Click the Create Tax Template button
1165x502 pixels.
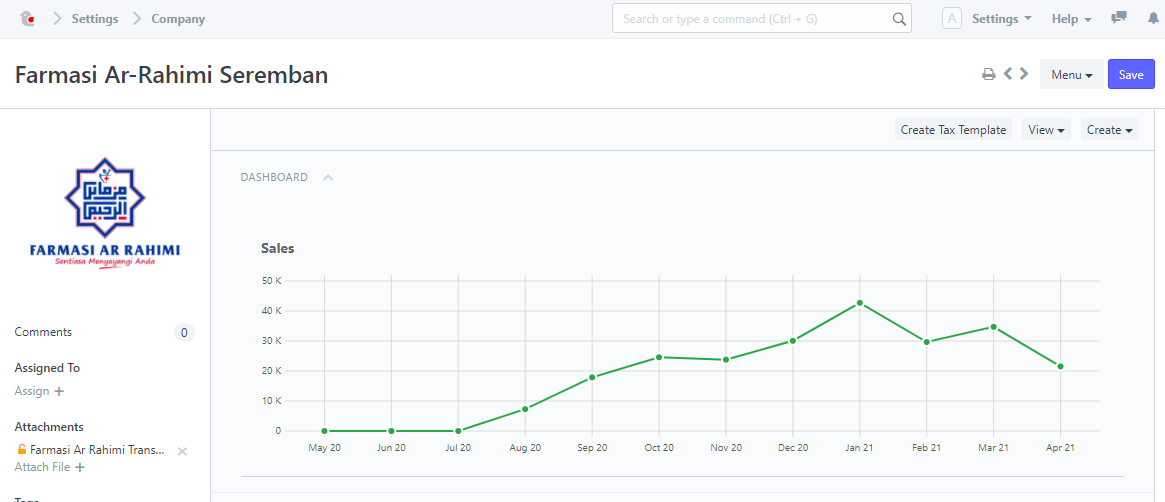tap(953, 129)
